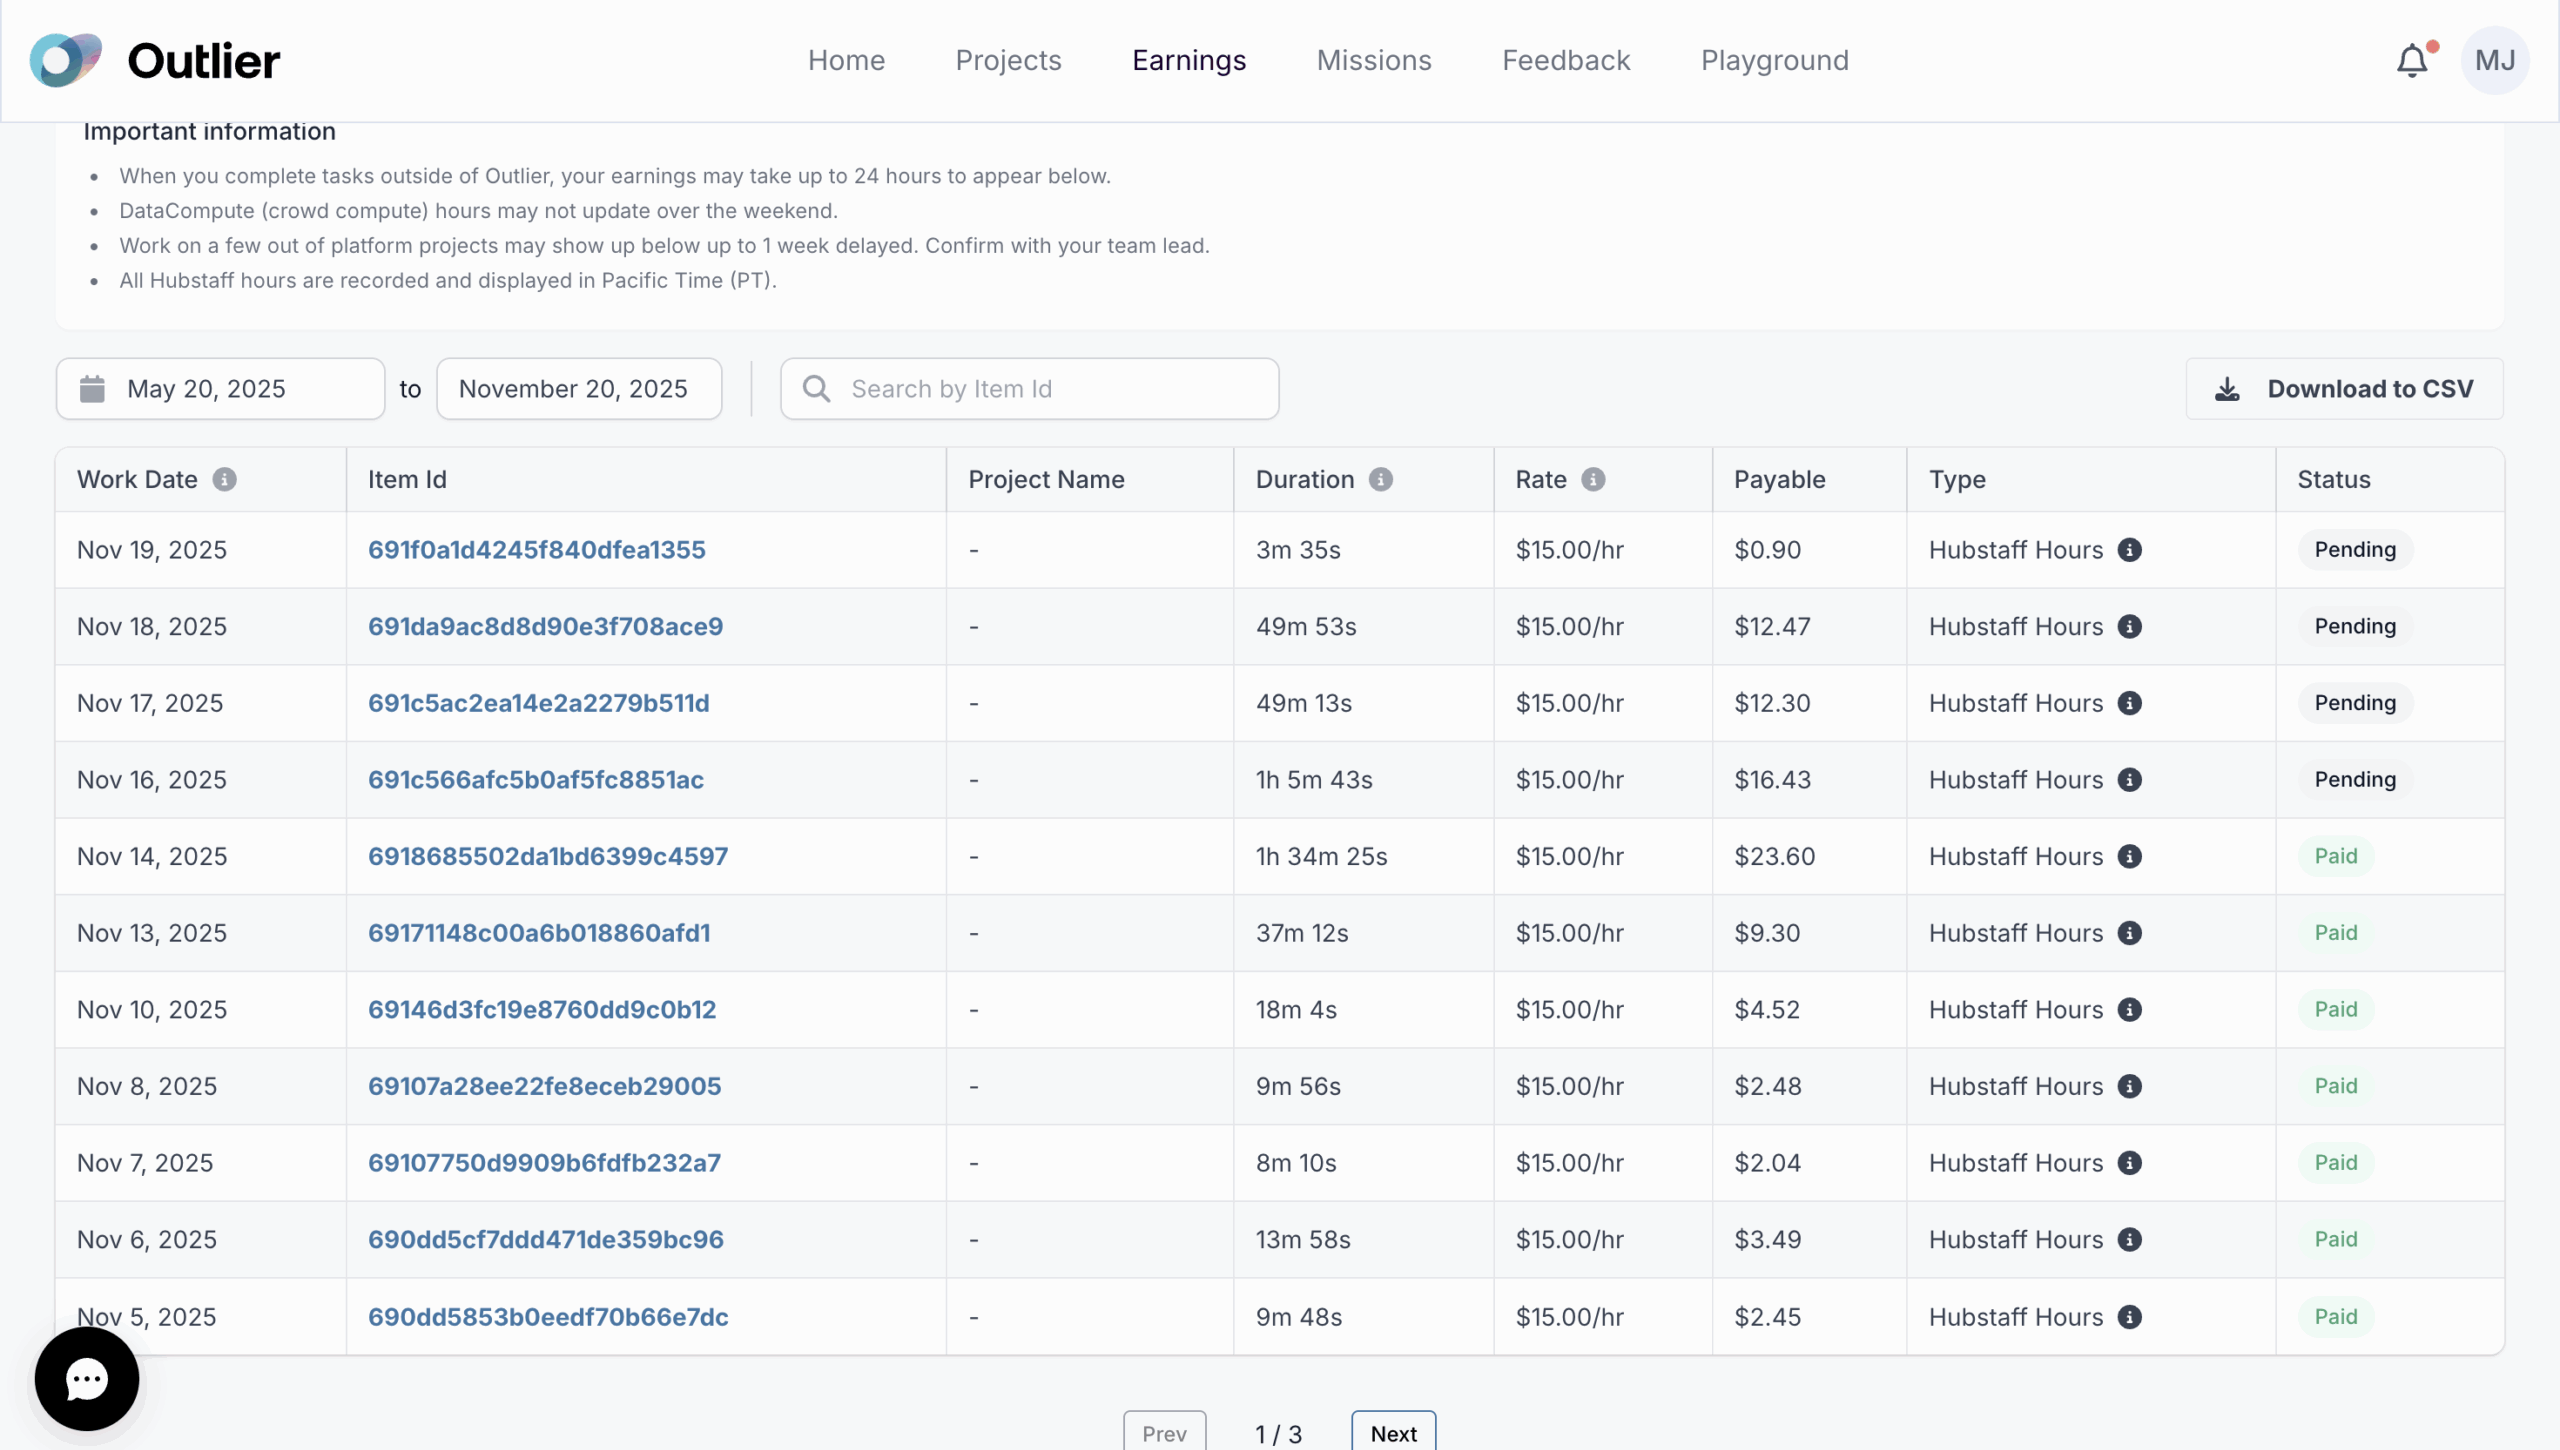Open the Playground tab

[x=1774, y=61]
